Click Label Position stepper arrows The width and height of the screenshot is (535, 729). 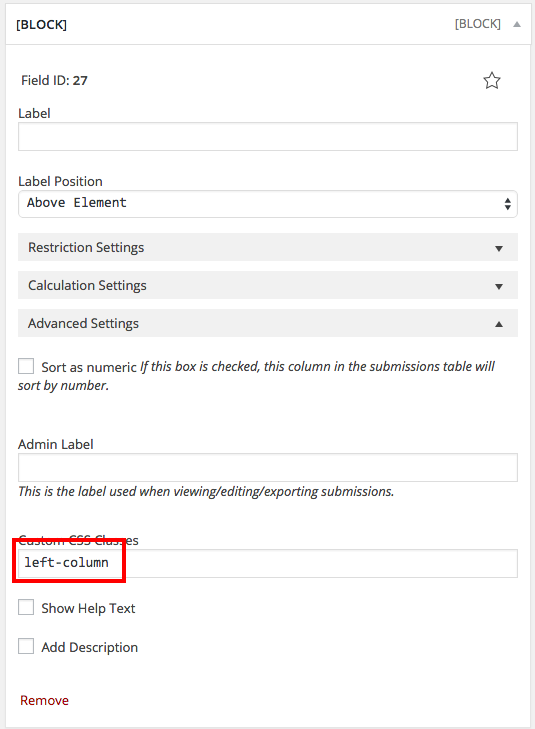(x=508, y=204)
